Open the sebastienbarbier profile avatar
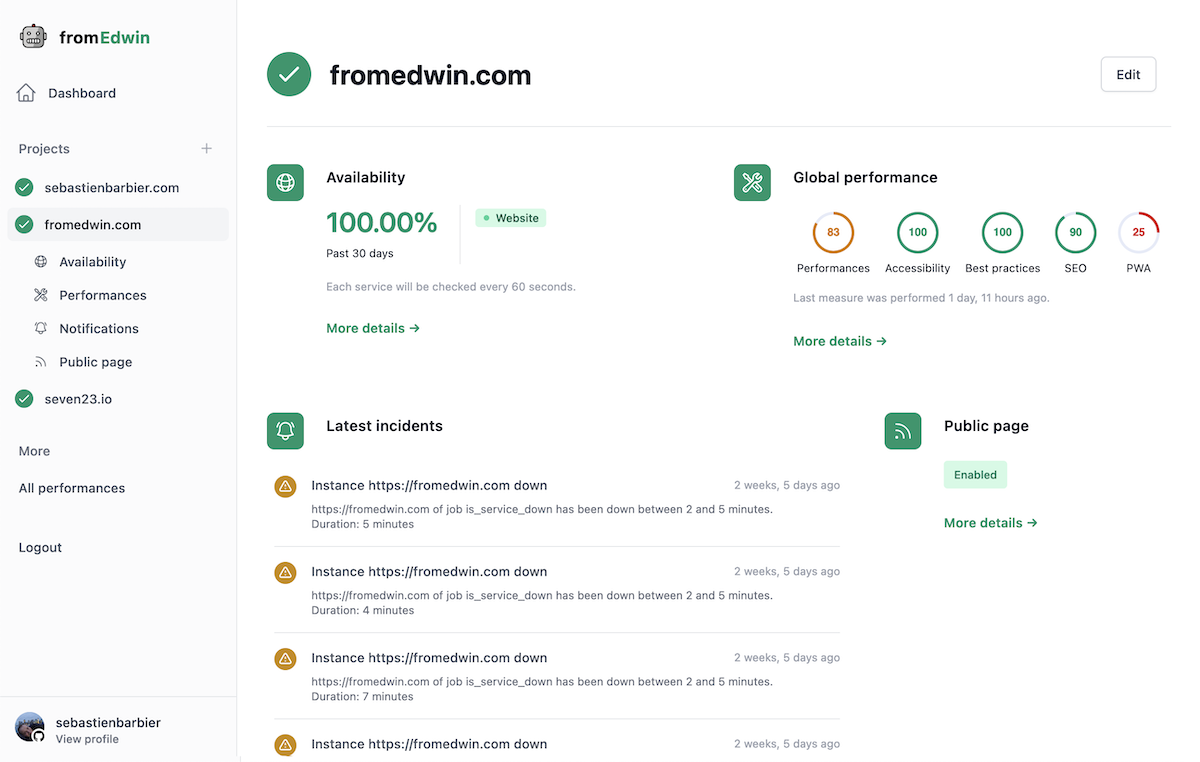Screen dimensions: 1200x762 pos(30,727)
